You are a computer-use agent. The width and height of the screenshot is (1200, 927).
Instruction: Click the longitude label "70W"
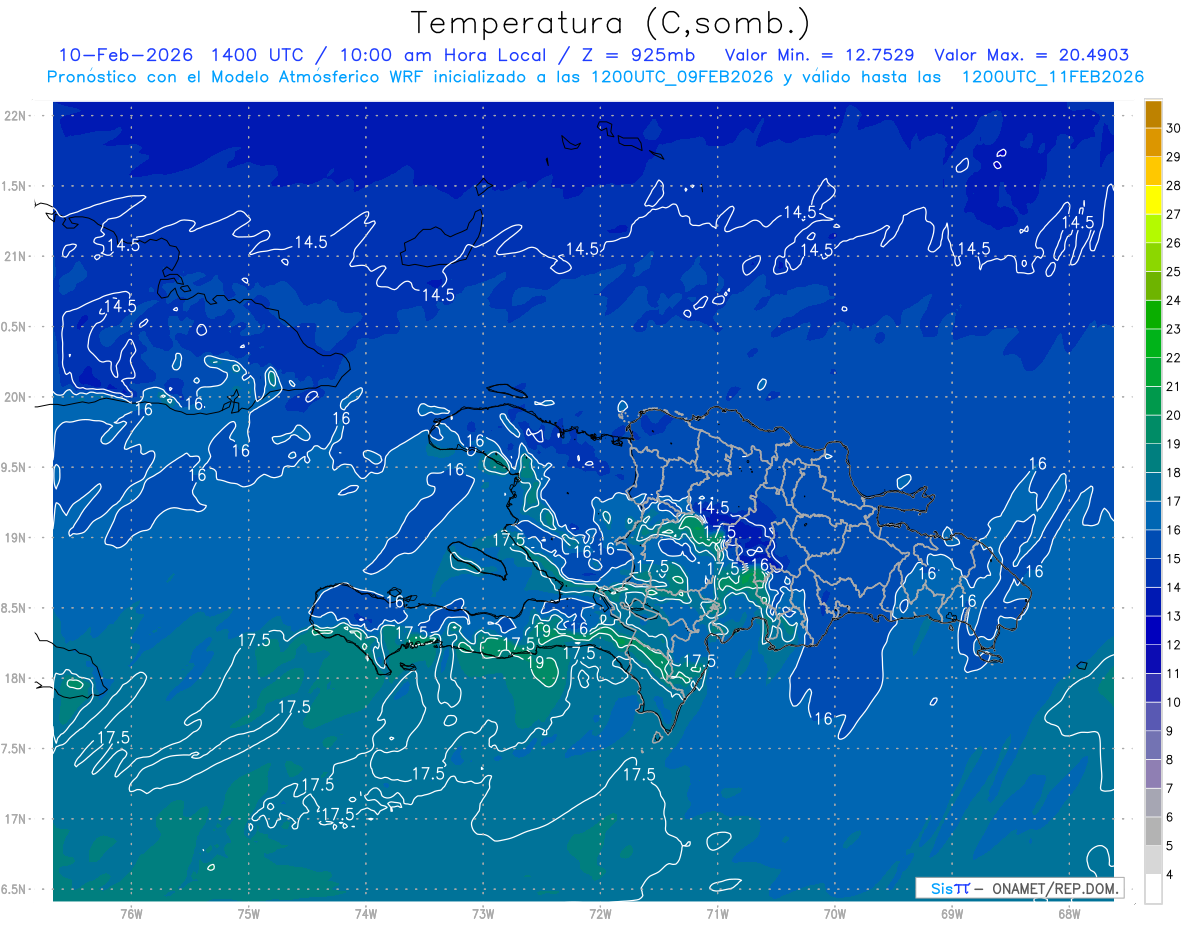pyautogui.click(x=835, y=914)
